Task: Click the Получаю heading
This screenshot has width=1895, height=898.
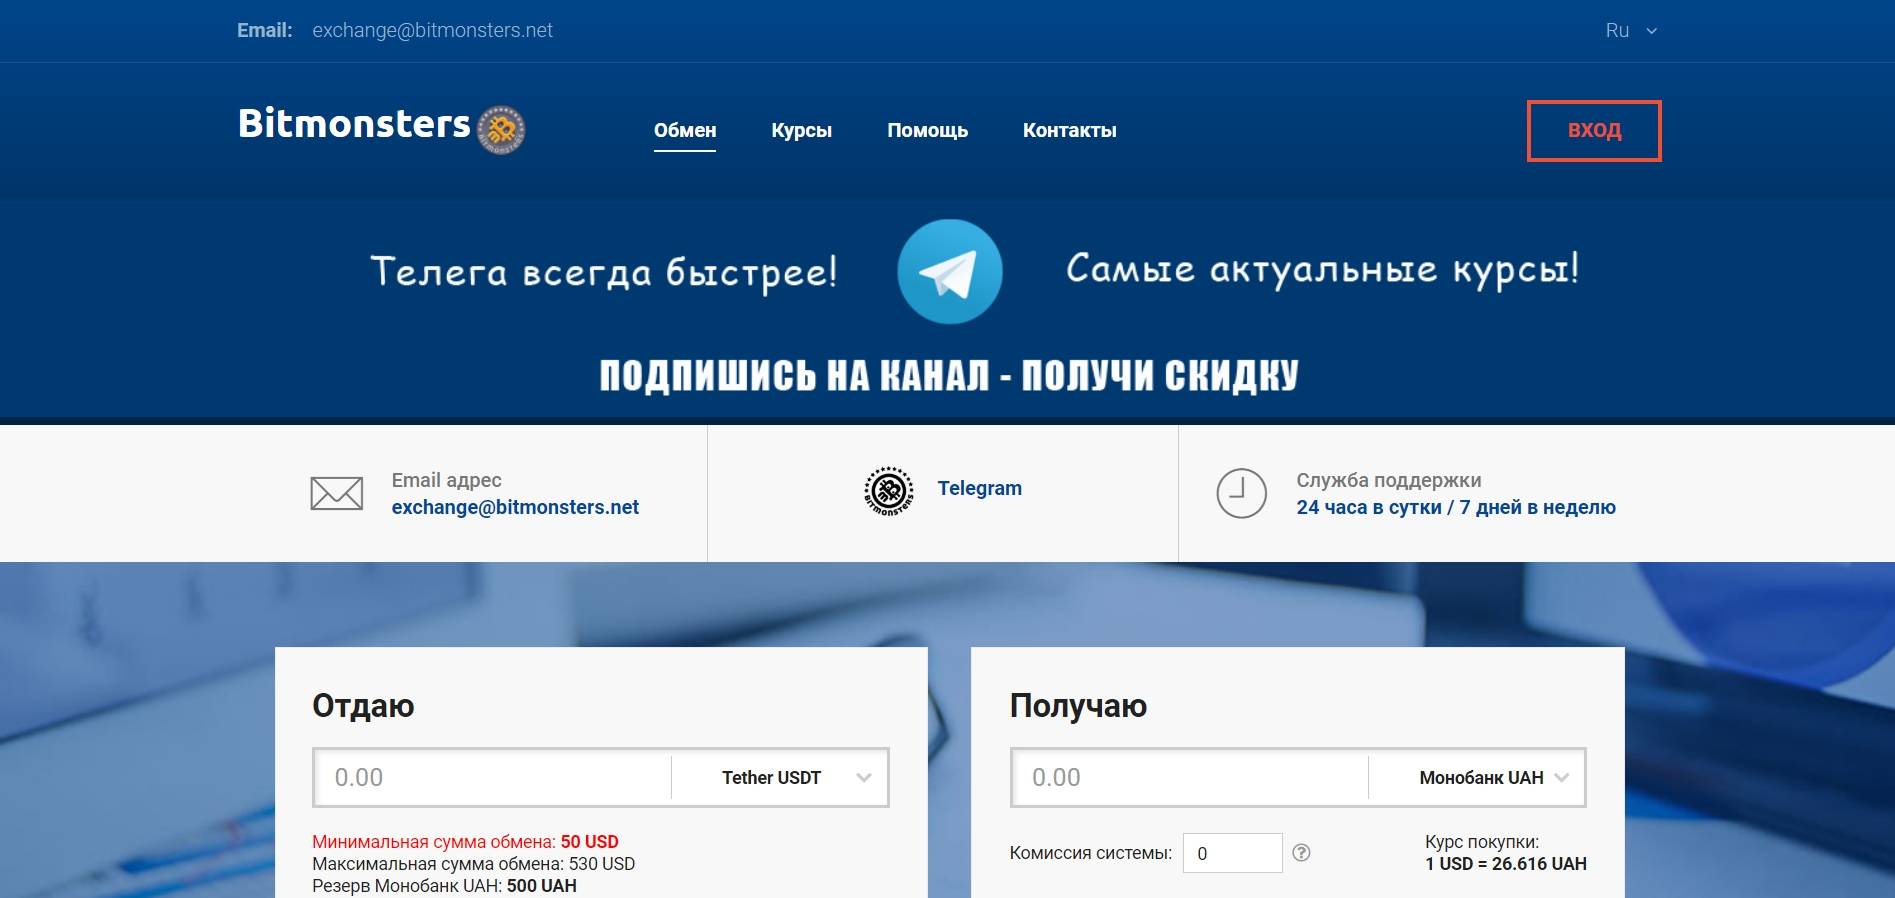Action: tap(1078, 706)
